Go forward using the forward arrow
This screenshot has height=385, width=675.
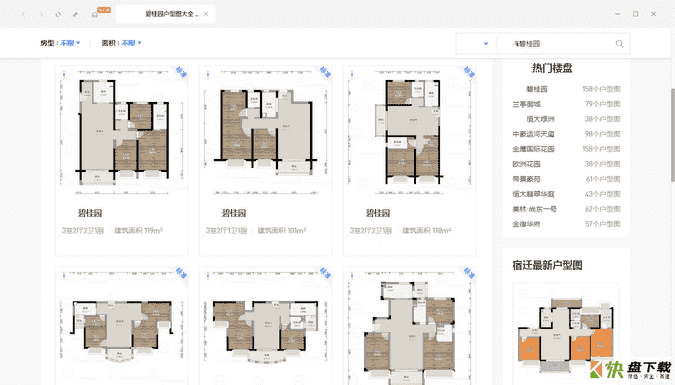(41, 14)
